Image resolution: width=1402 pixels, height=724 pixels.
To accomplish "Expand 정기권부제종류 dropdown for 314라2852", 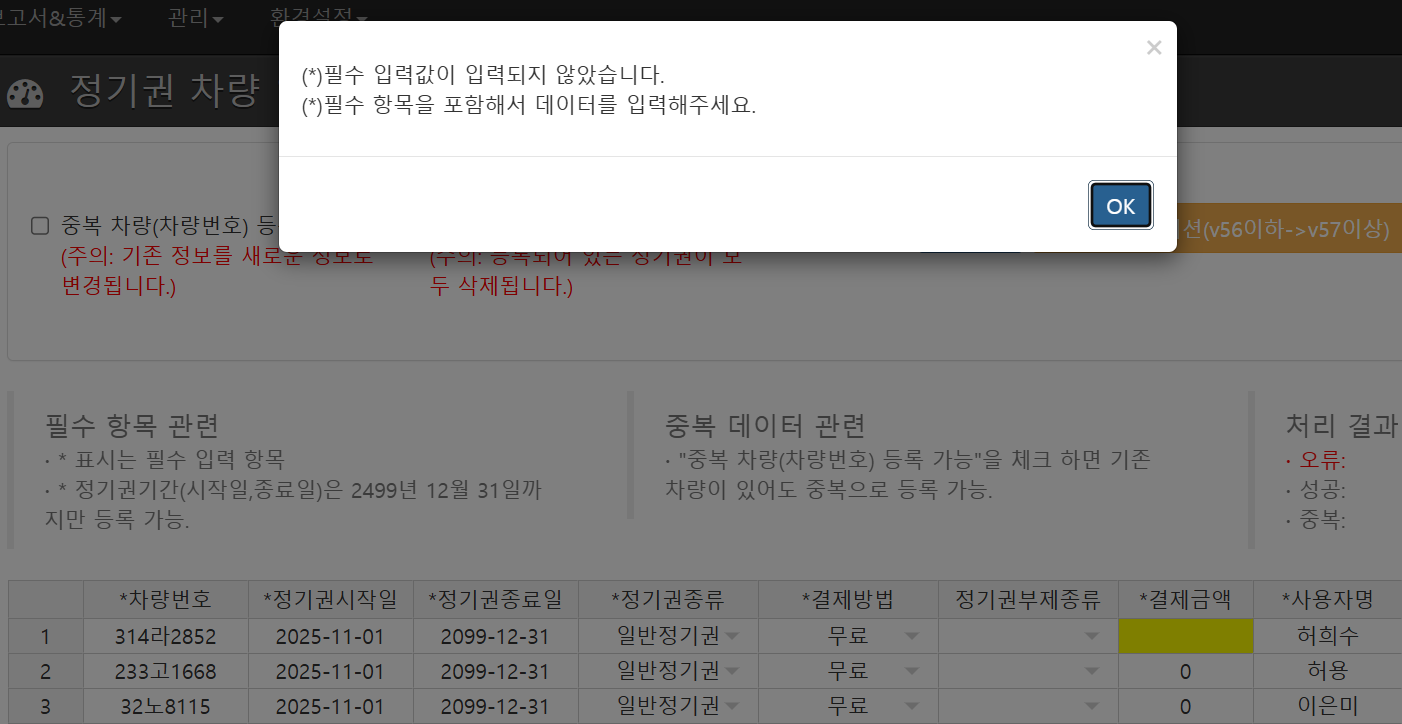I will pyautogui.click(x=1091, y=636).
